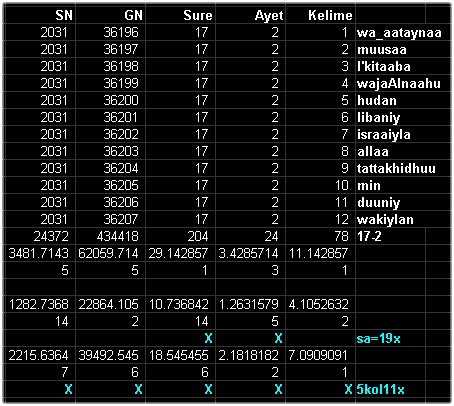
Task: Select the wajaAlnaahu cell
Action: tap(403, 83)
